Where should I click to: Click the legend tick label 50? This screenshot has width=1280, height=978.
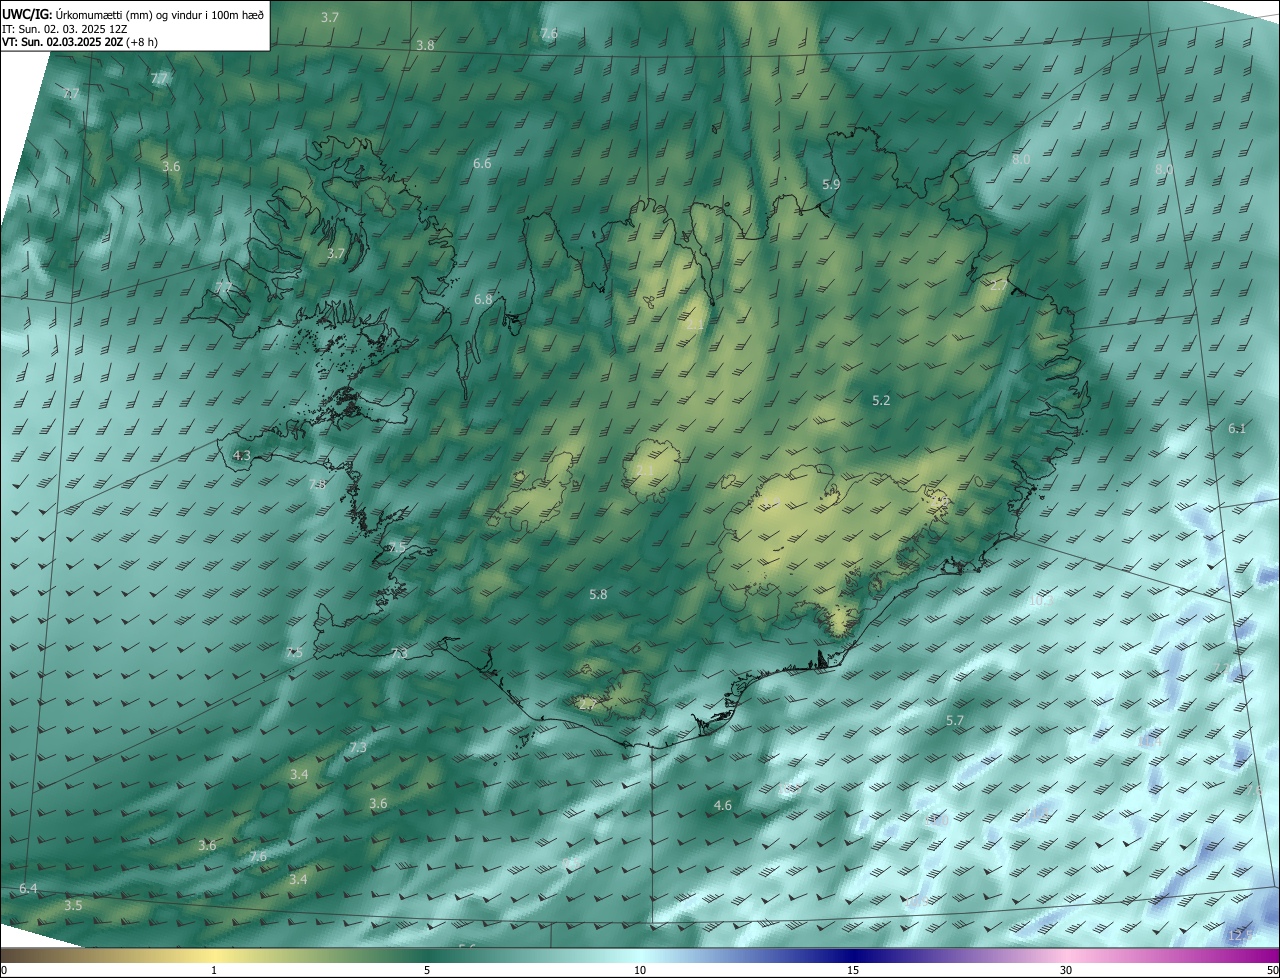pyautogui.click(x=1272, y=970)
